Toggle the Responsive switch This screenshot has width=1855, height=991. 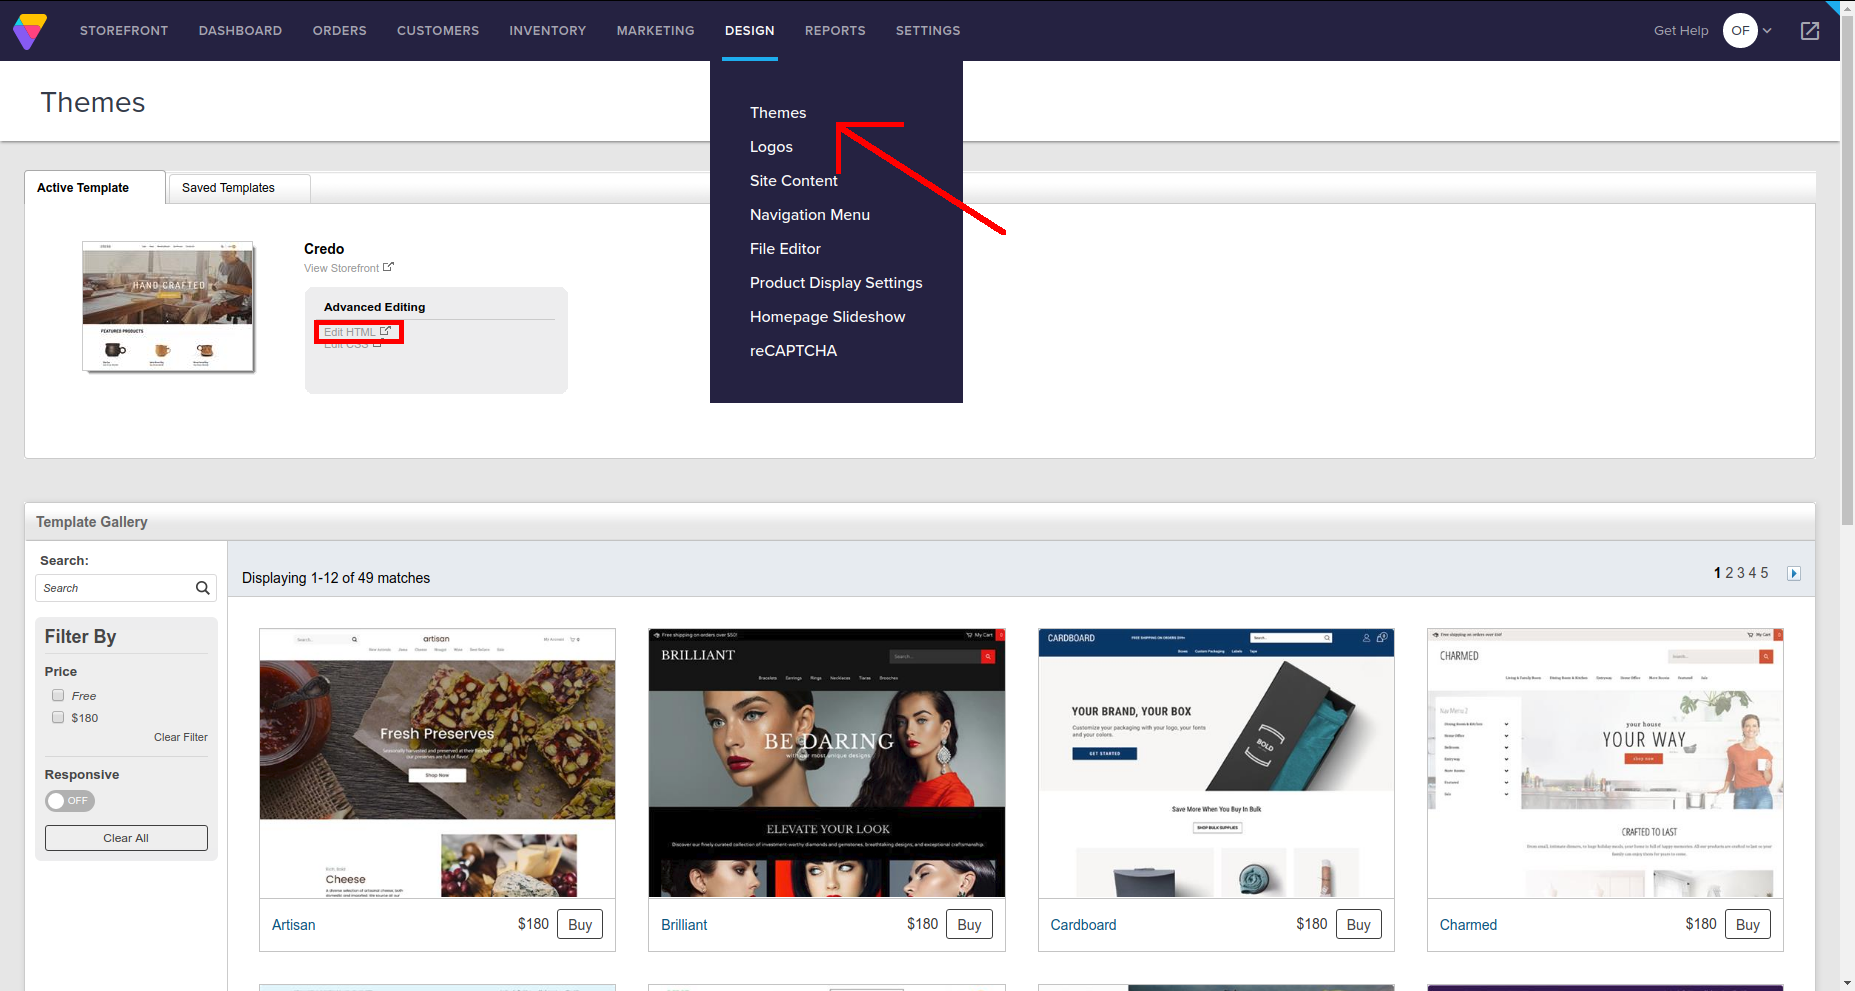click(70, 801)
